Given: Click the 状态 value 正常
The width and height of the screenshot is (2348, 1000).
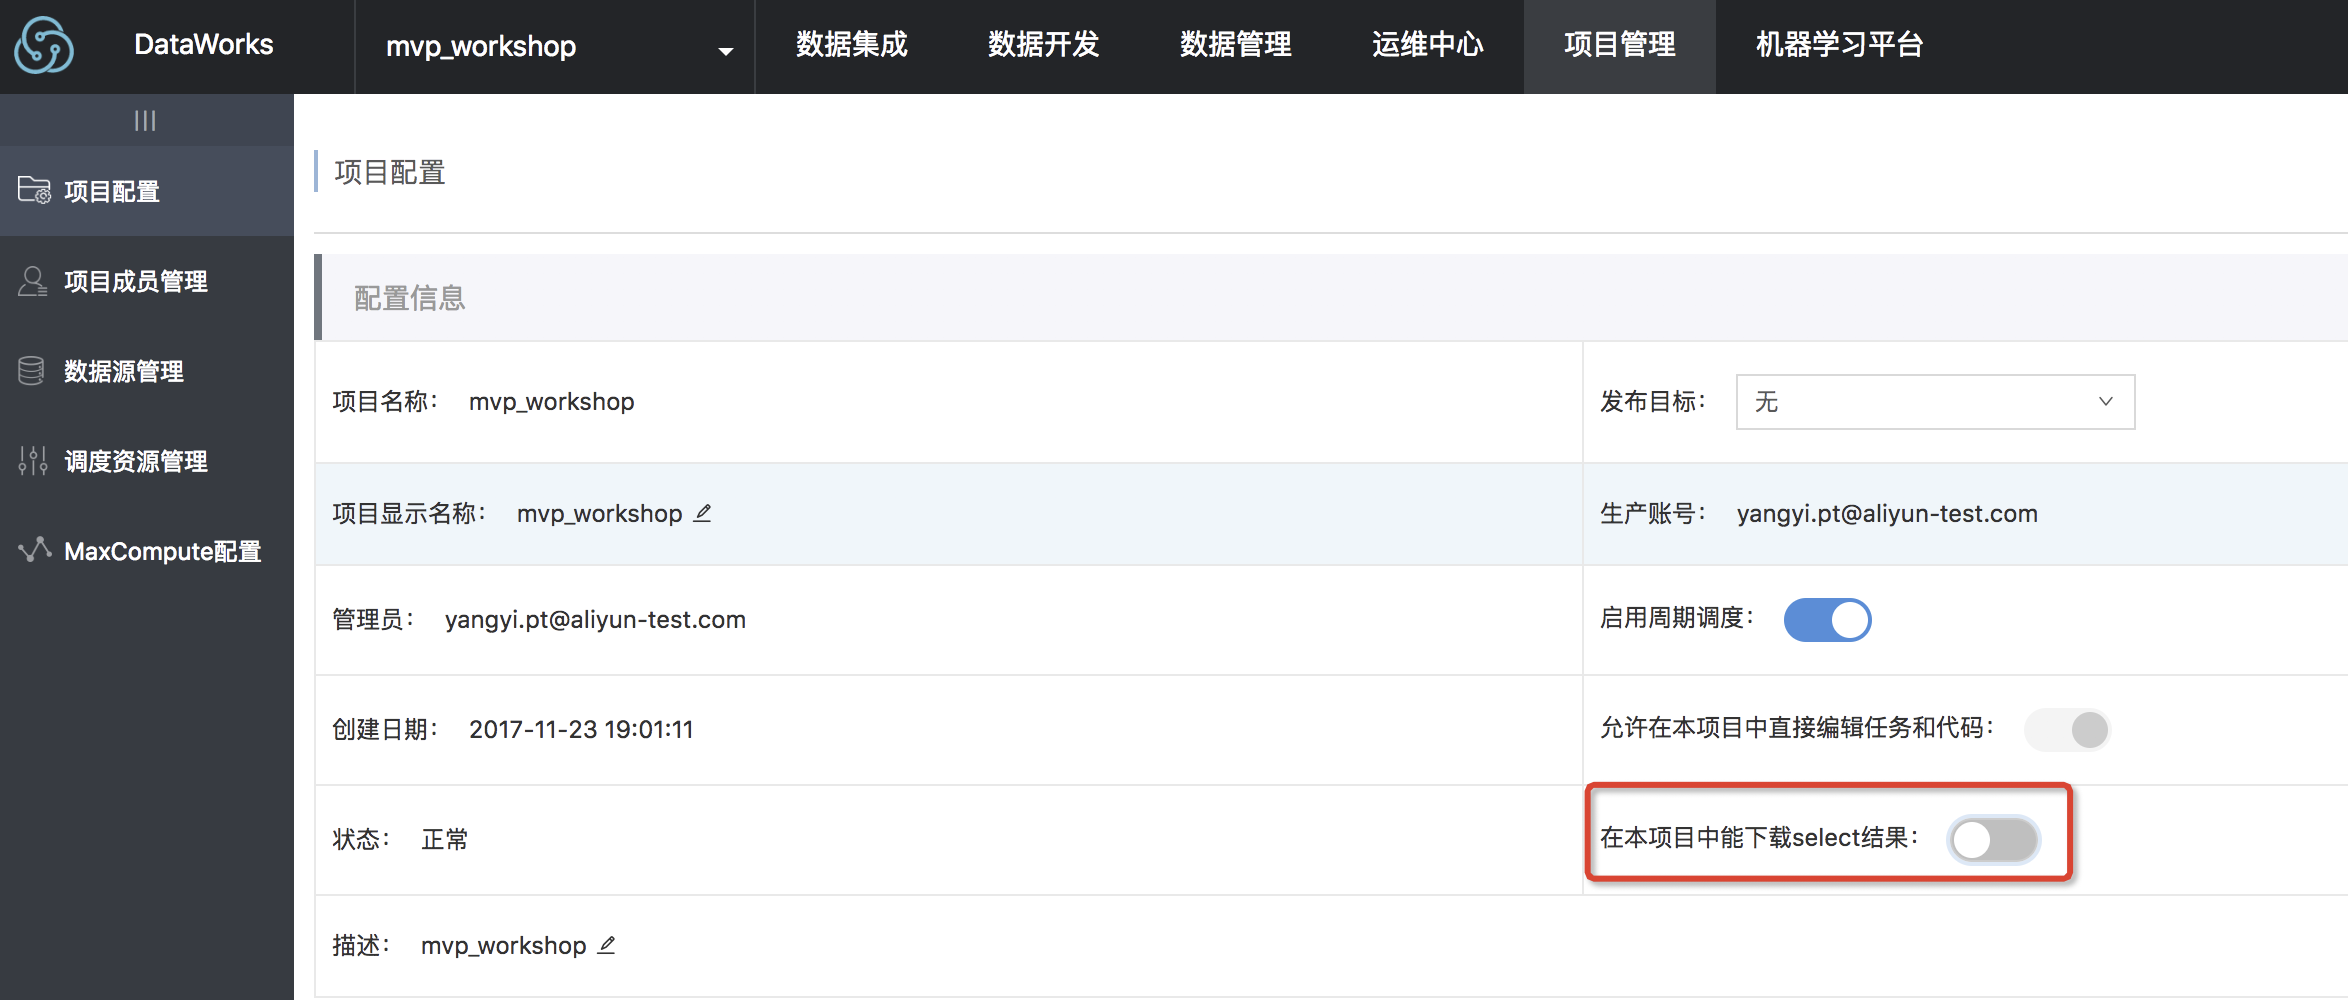Looking at the screenshot, I should point(445,840).
